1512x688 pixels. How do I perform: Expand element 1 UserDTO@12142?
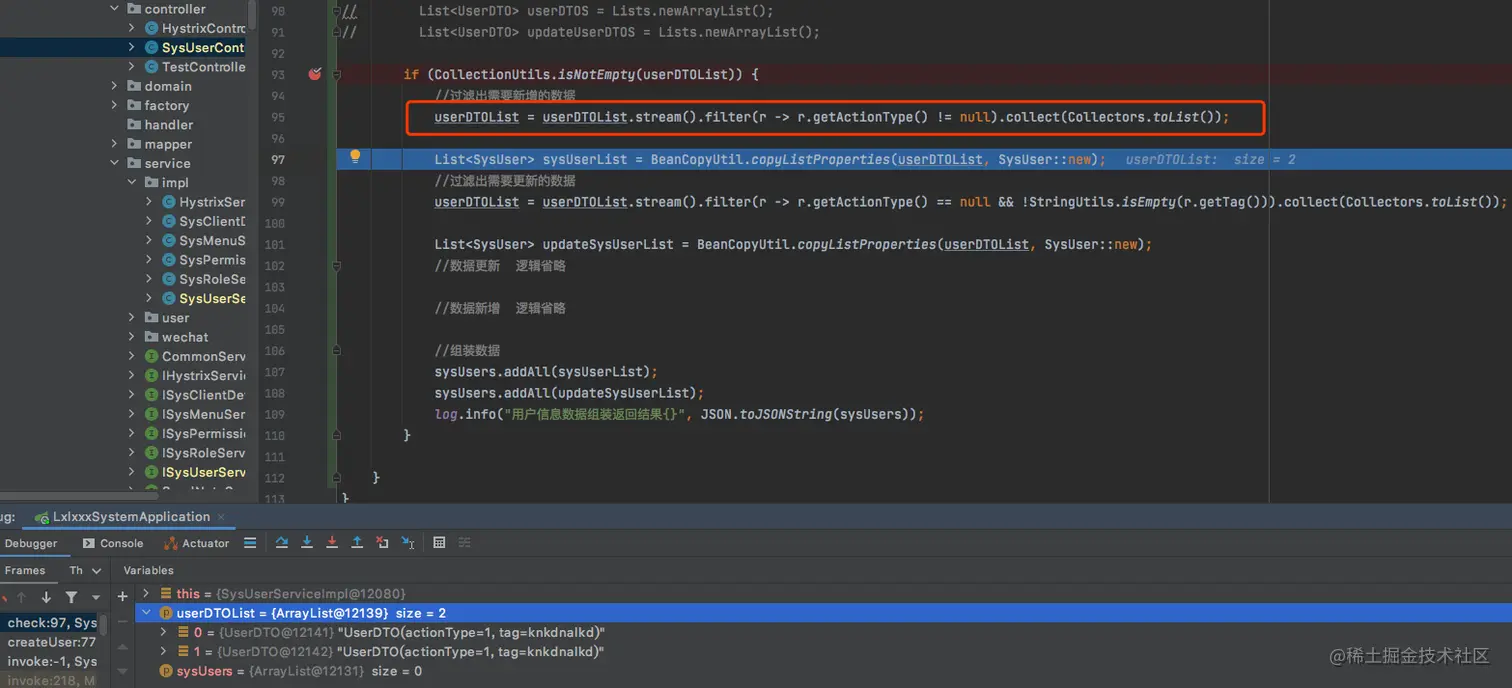pyautogui.click(x=164, y=651)
